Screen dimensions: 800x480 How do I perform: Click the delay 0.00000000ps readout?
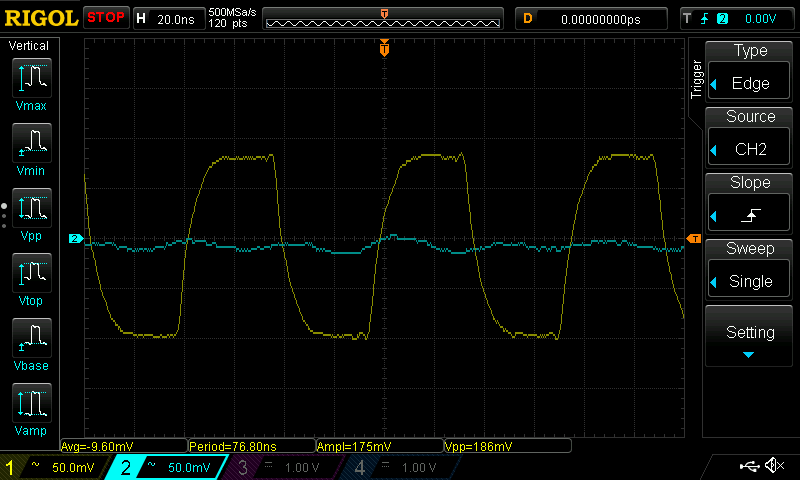591,19
